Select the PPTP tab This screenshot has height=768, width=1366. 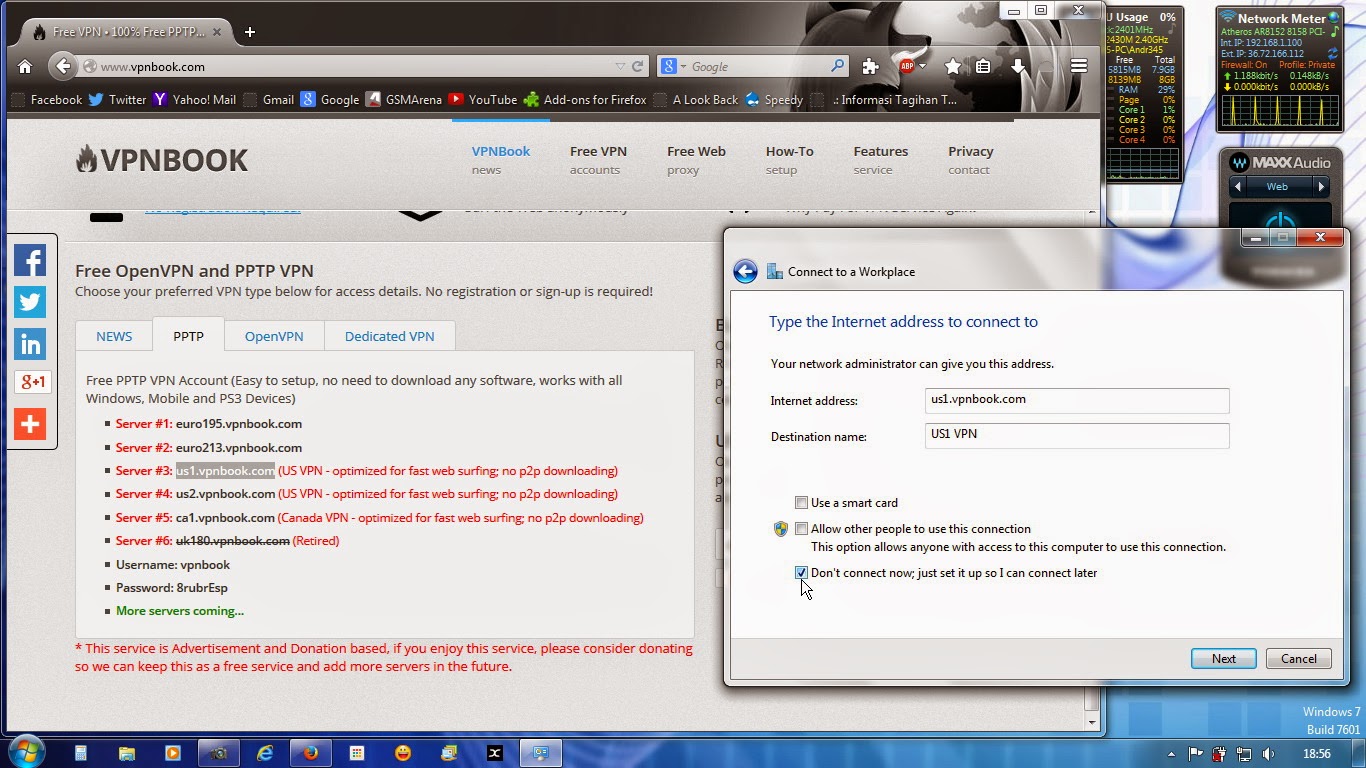point(188,336)
